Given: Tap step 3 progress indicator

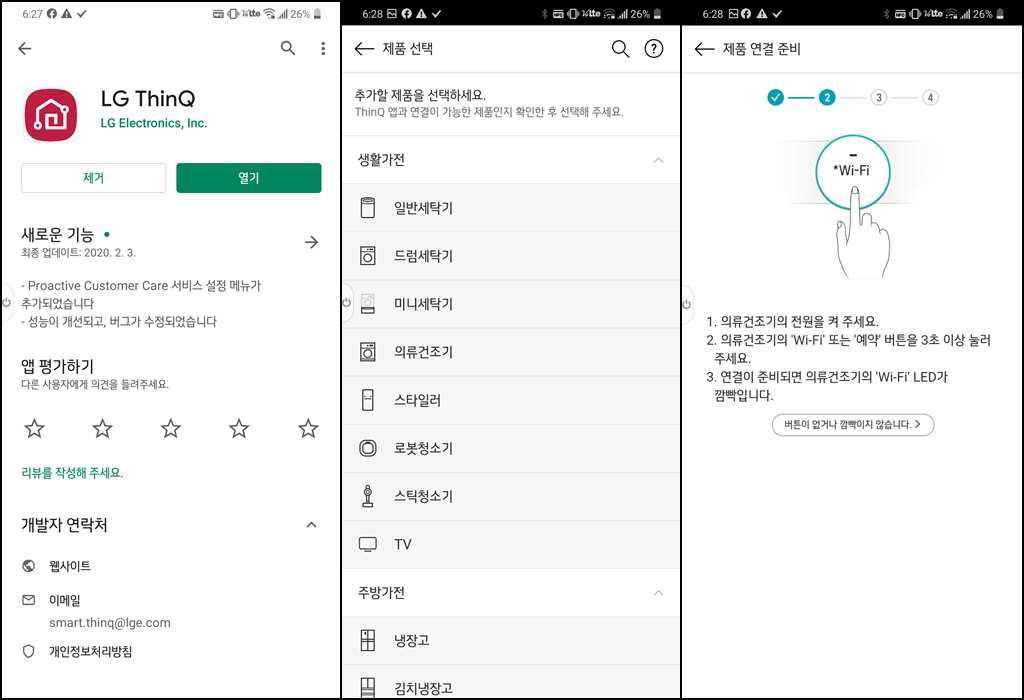Looking at the screenshot, I should click(878, 97).
